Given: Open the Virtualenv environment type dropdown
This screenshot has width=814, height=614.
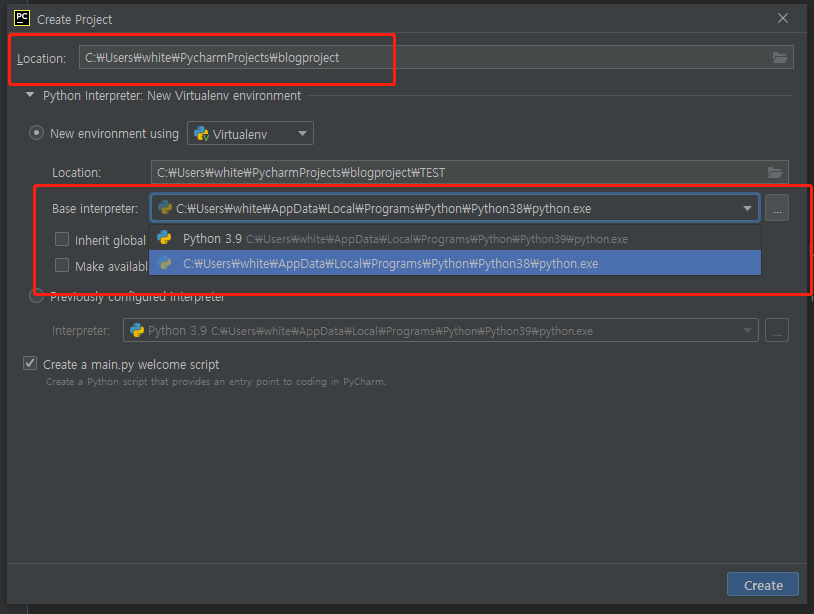Looking at the screenshot, I should pos(250,133).
